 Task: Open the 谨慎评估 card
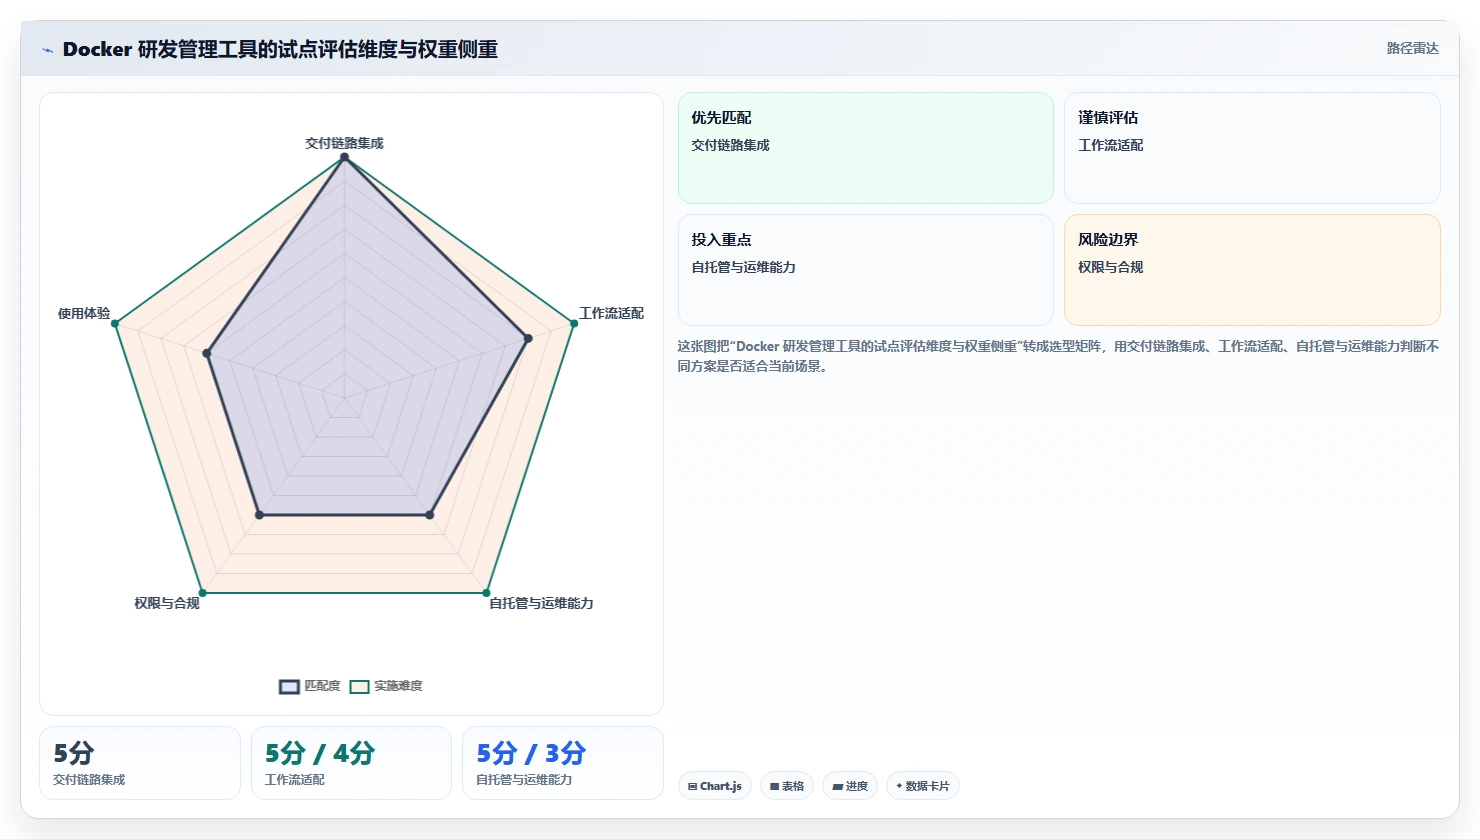click(1252, 148)
